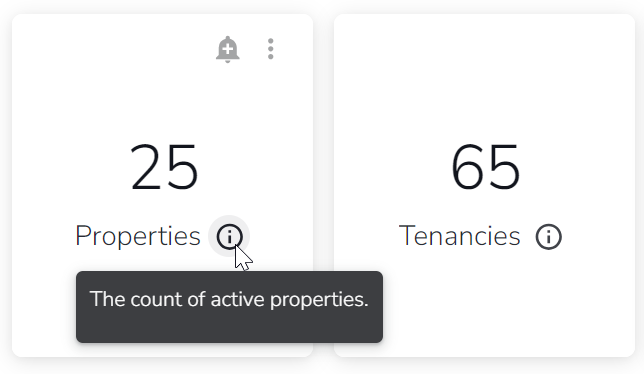
Task: Tap the bell with plus sign
Action: tap(228, 49)
